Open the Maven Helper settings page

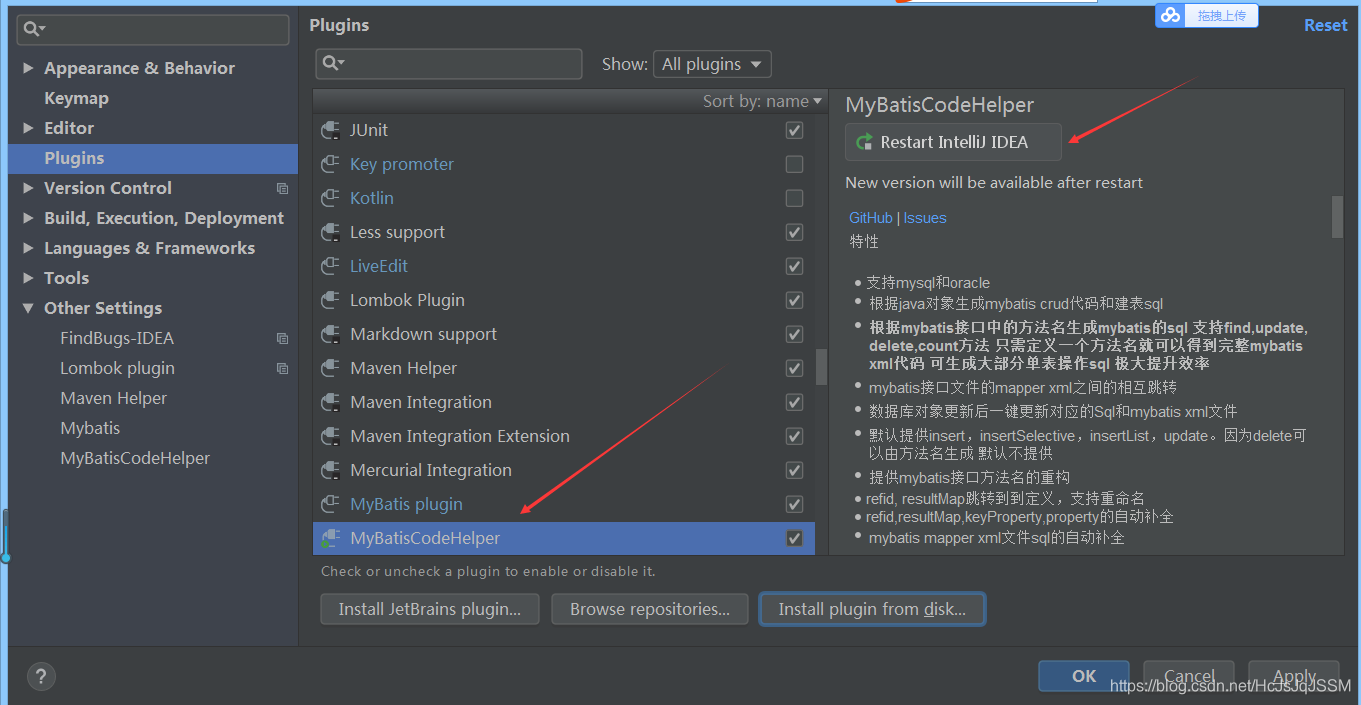click(113, 399)
